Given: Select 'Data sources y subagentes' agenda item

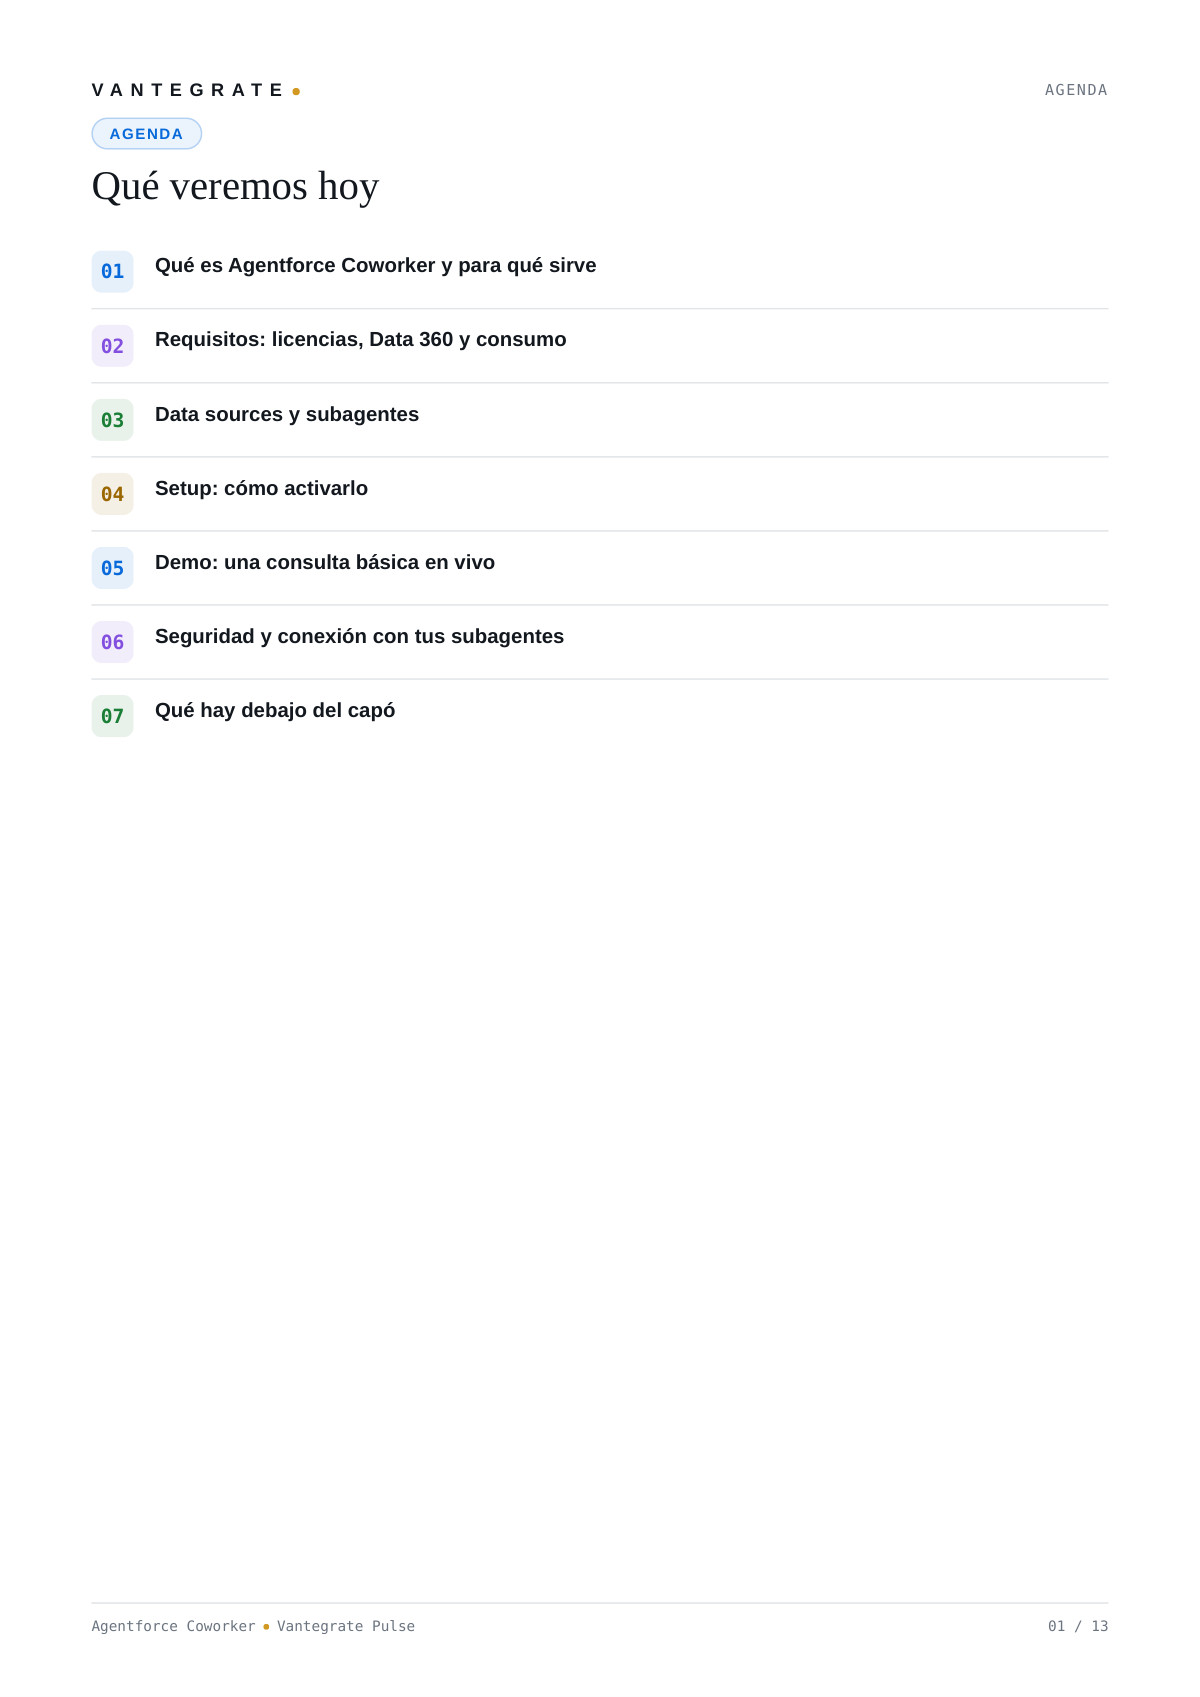Looking at the screenshot, I should click(287, 414).
